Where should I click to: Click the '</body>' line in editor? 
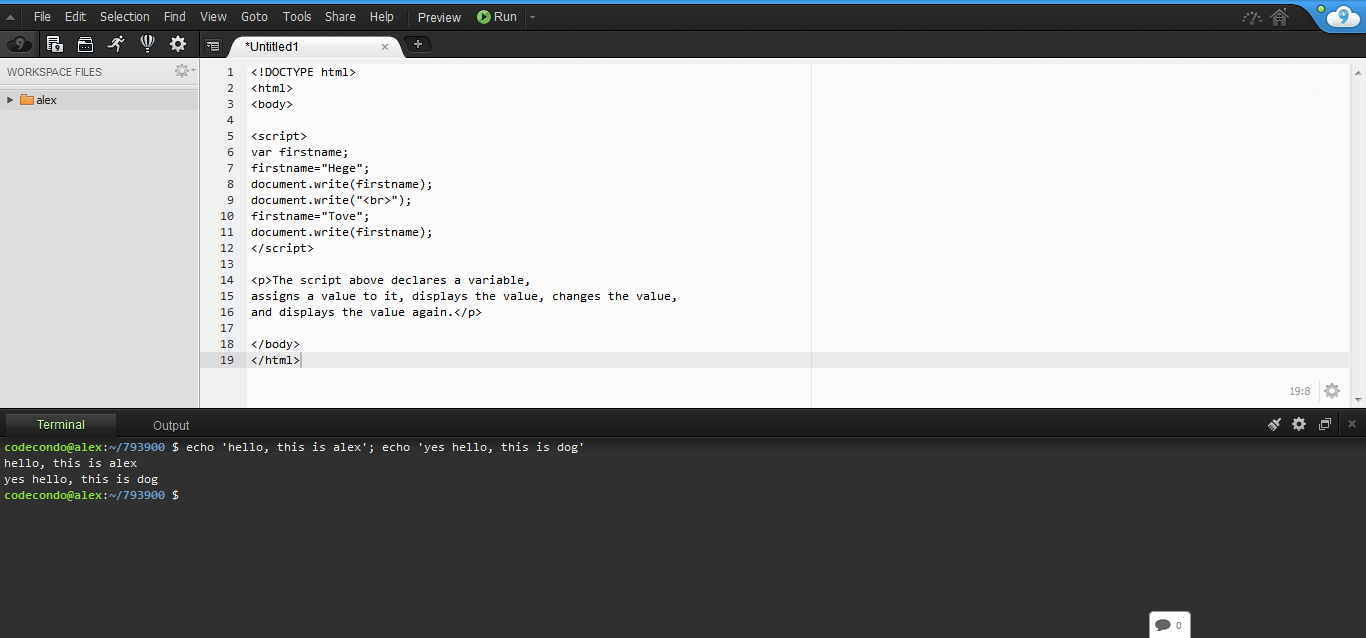[275, 344]
